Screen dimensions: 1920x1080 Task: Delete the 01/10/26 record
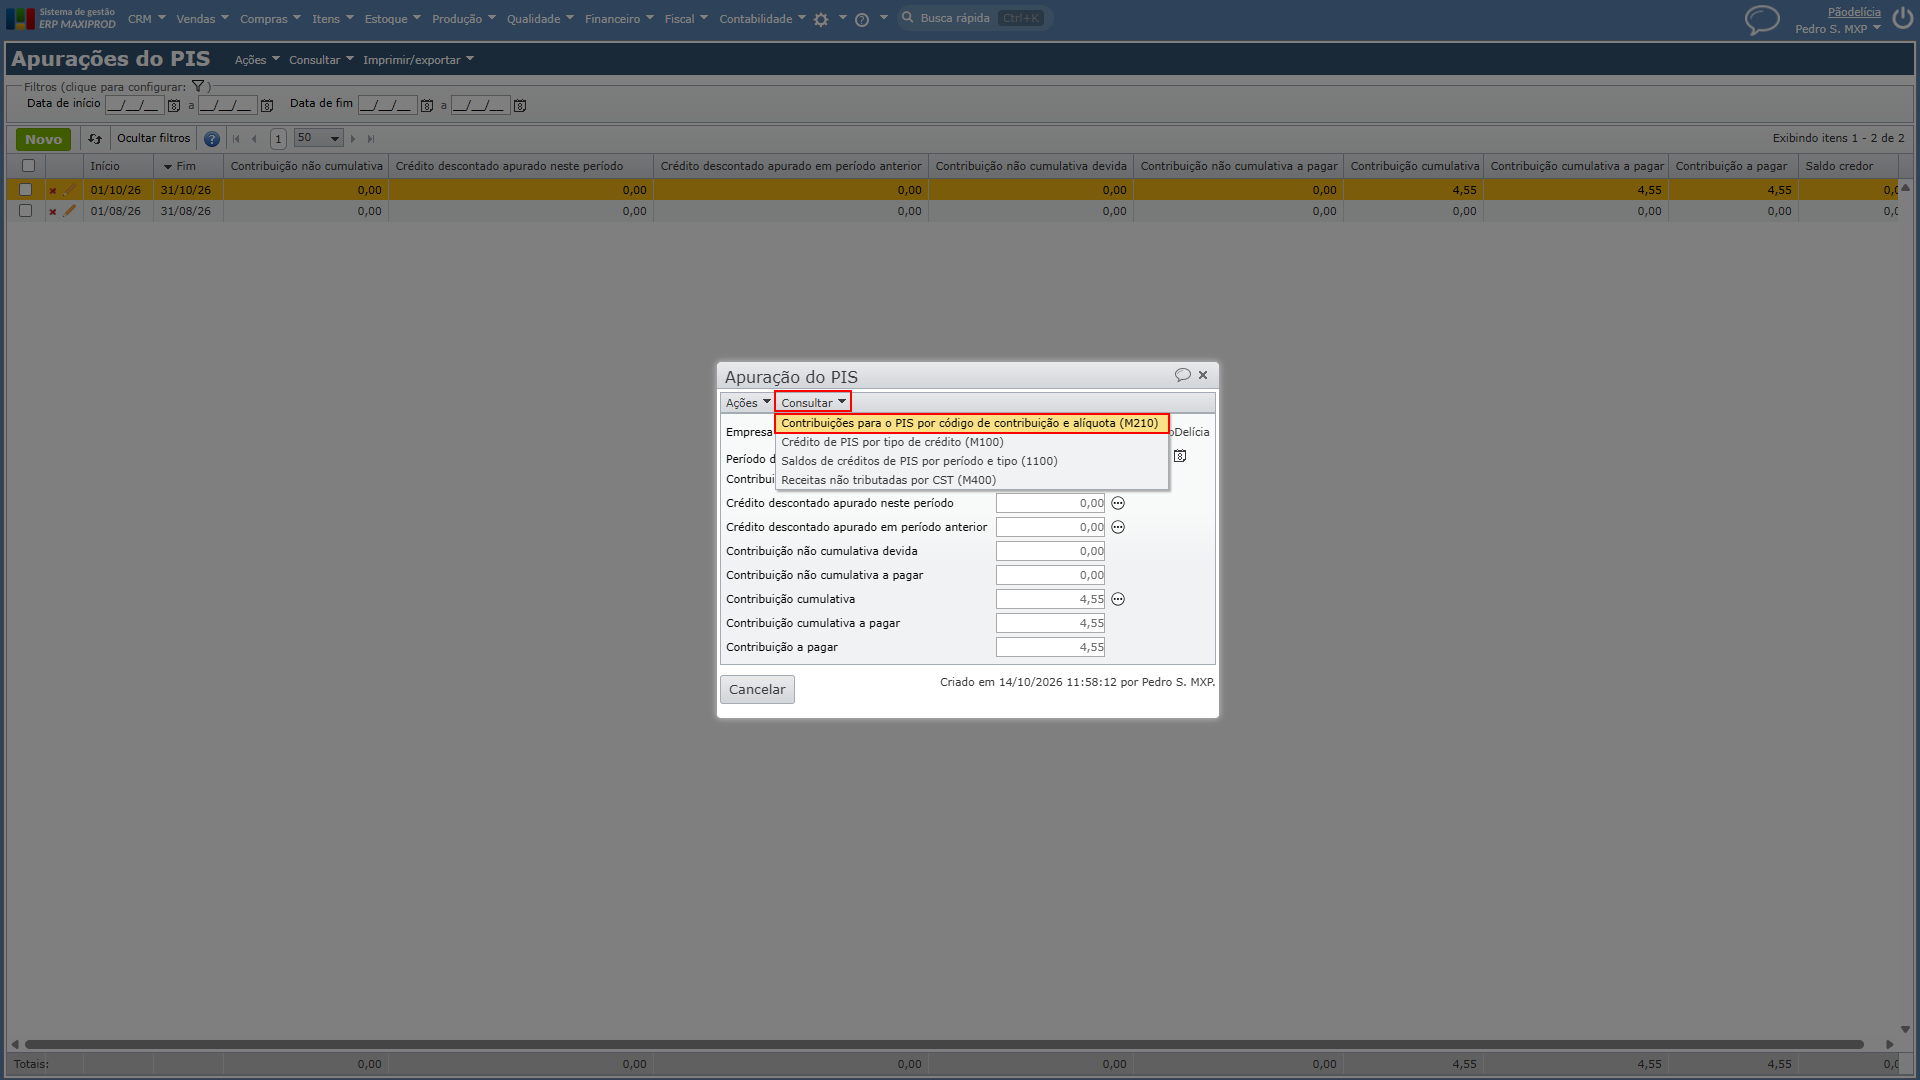click(53, 190)
